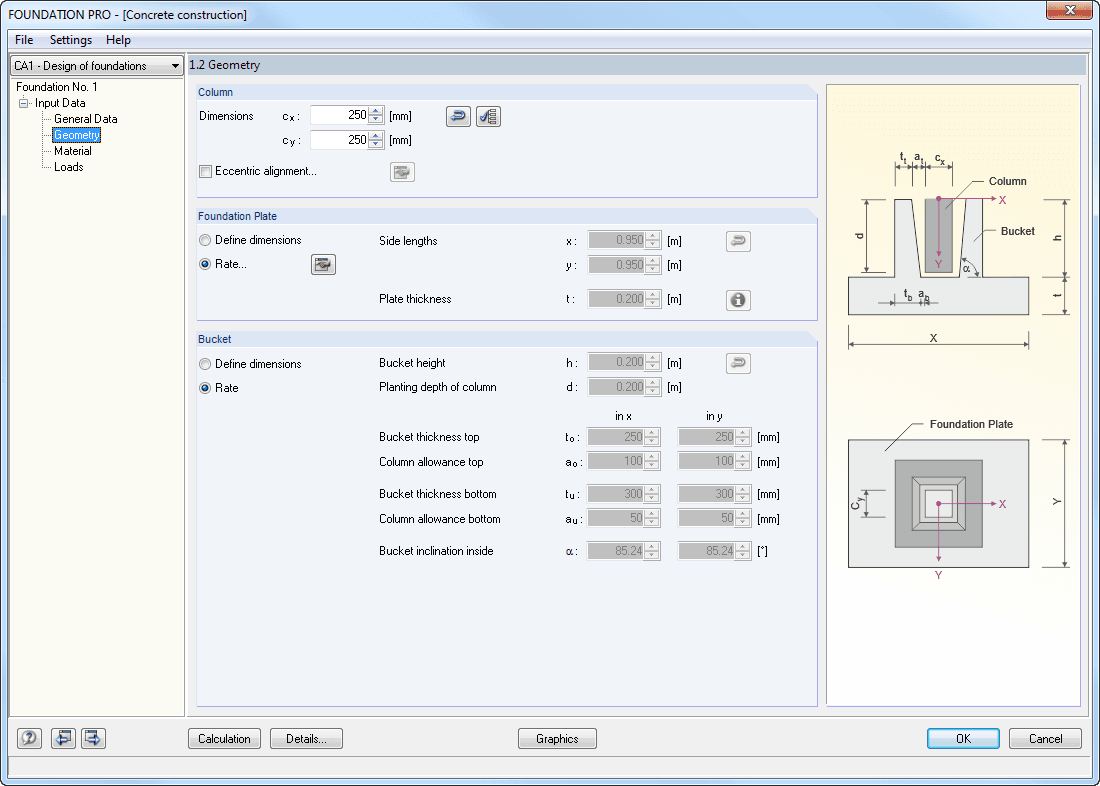The image size is (1100, 786).
Task: Click the eccentric alignment settings icon
Action: [402, 172]
